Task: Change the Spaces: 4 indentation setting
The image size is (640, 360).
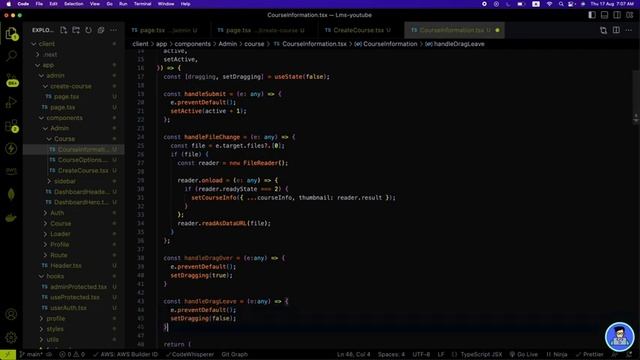Action: tap(391, 354)
